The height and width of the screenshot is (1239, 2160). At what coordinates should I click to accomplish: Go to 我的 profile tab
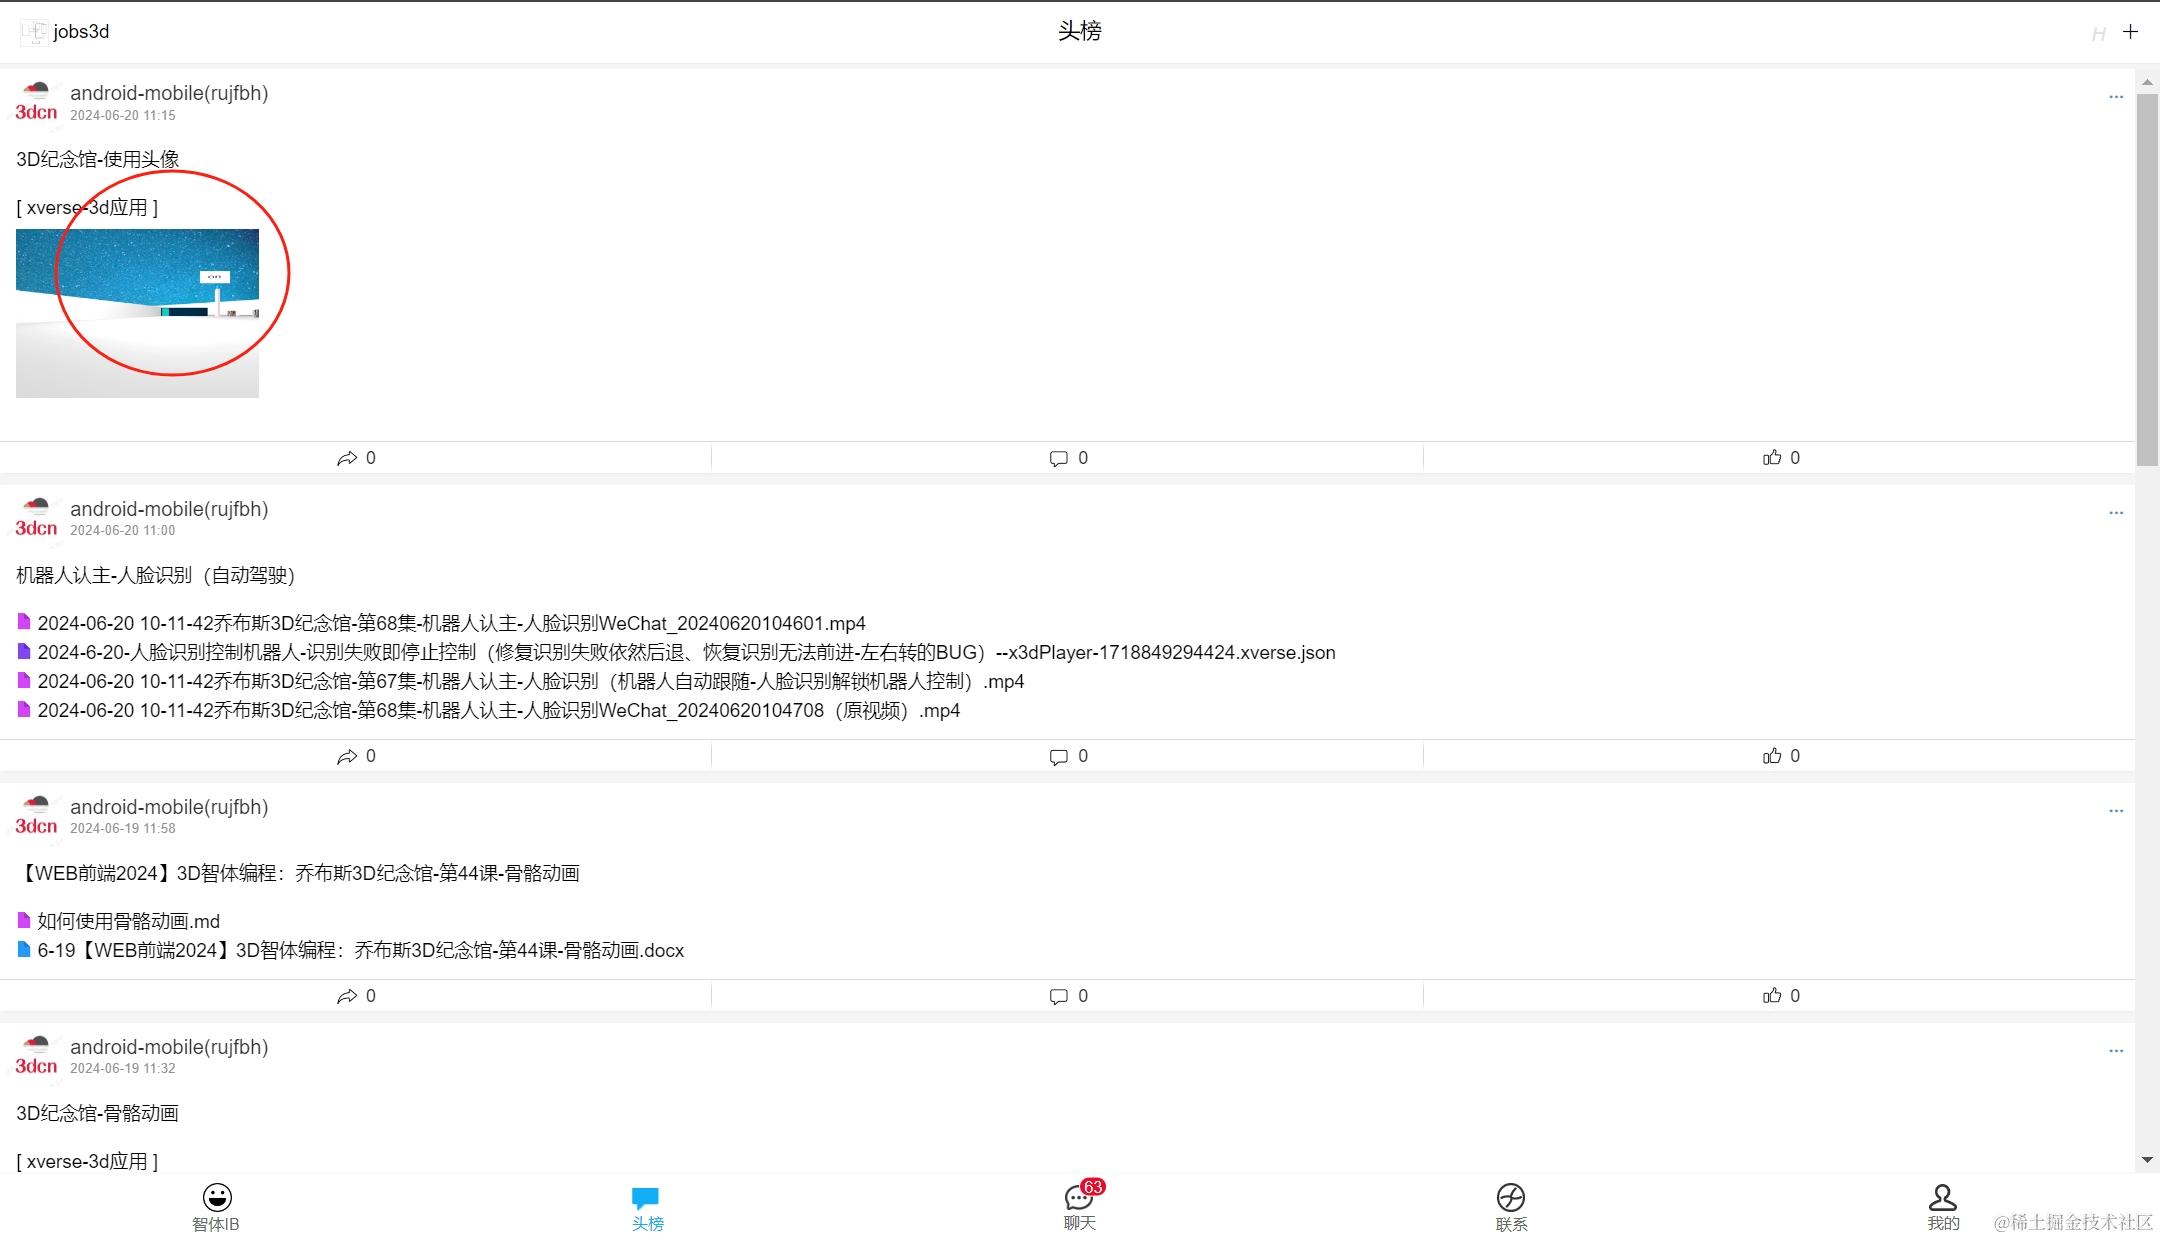(x=1942, y=1198)
